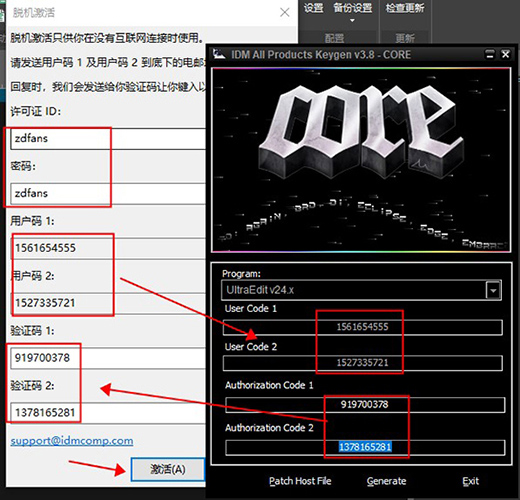Click Patch Host File in keygen

coord(300,481)
